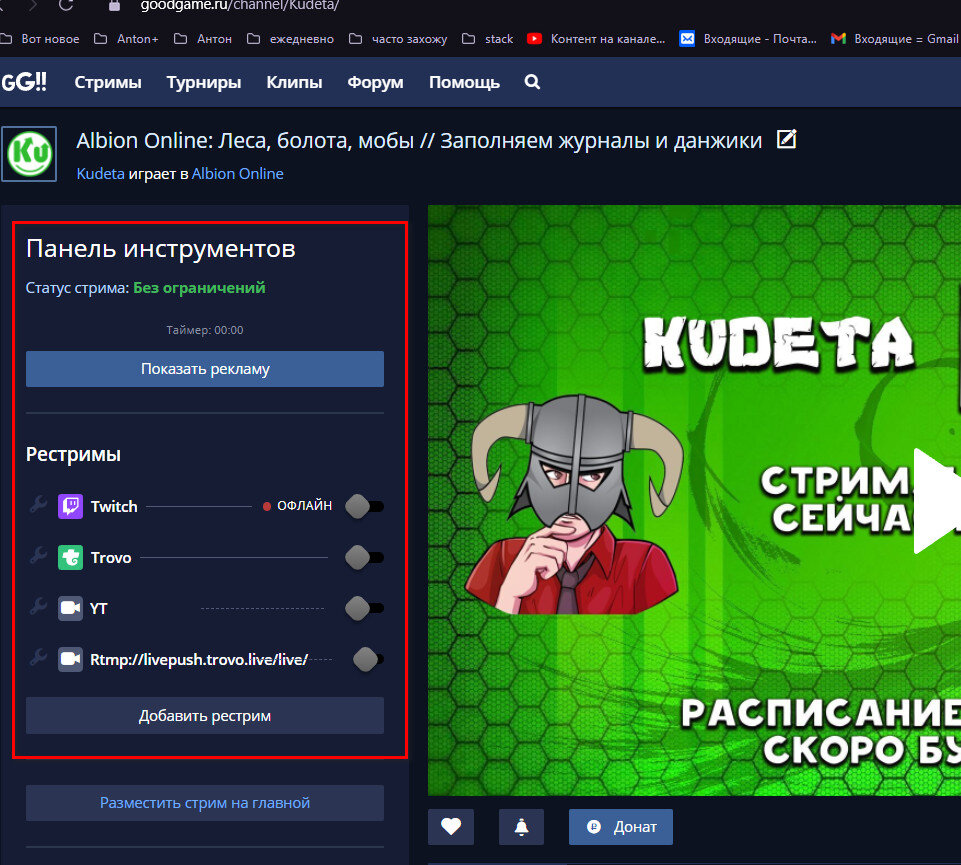The image size is (961, 865).
Task: Click the YT restream camera icon
Action: [69, 608]
